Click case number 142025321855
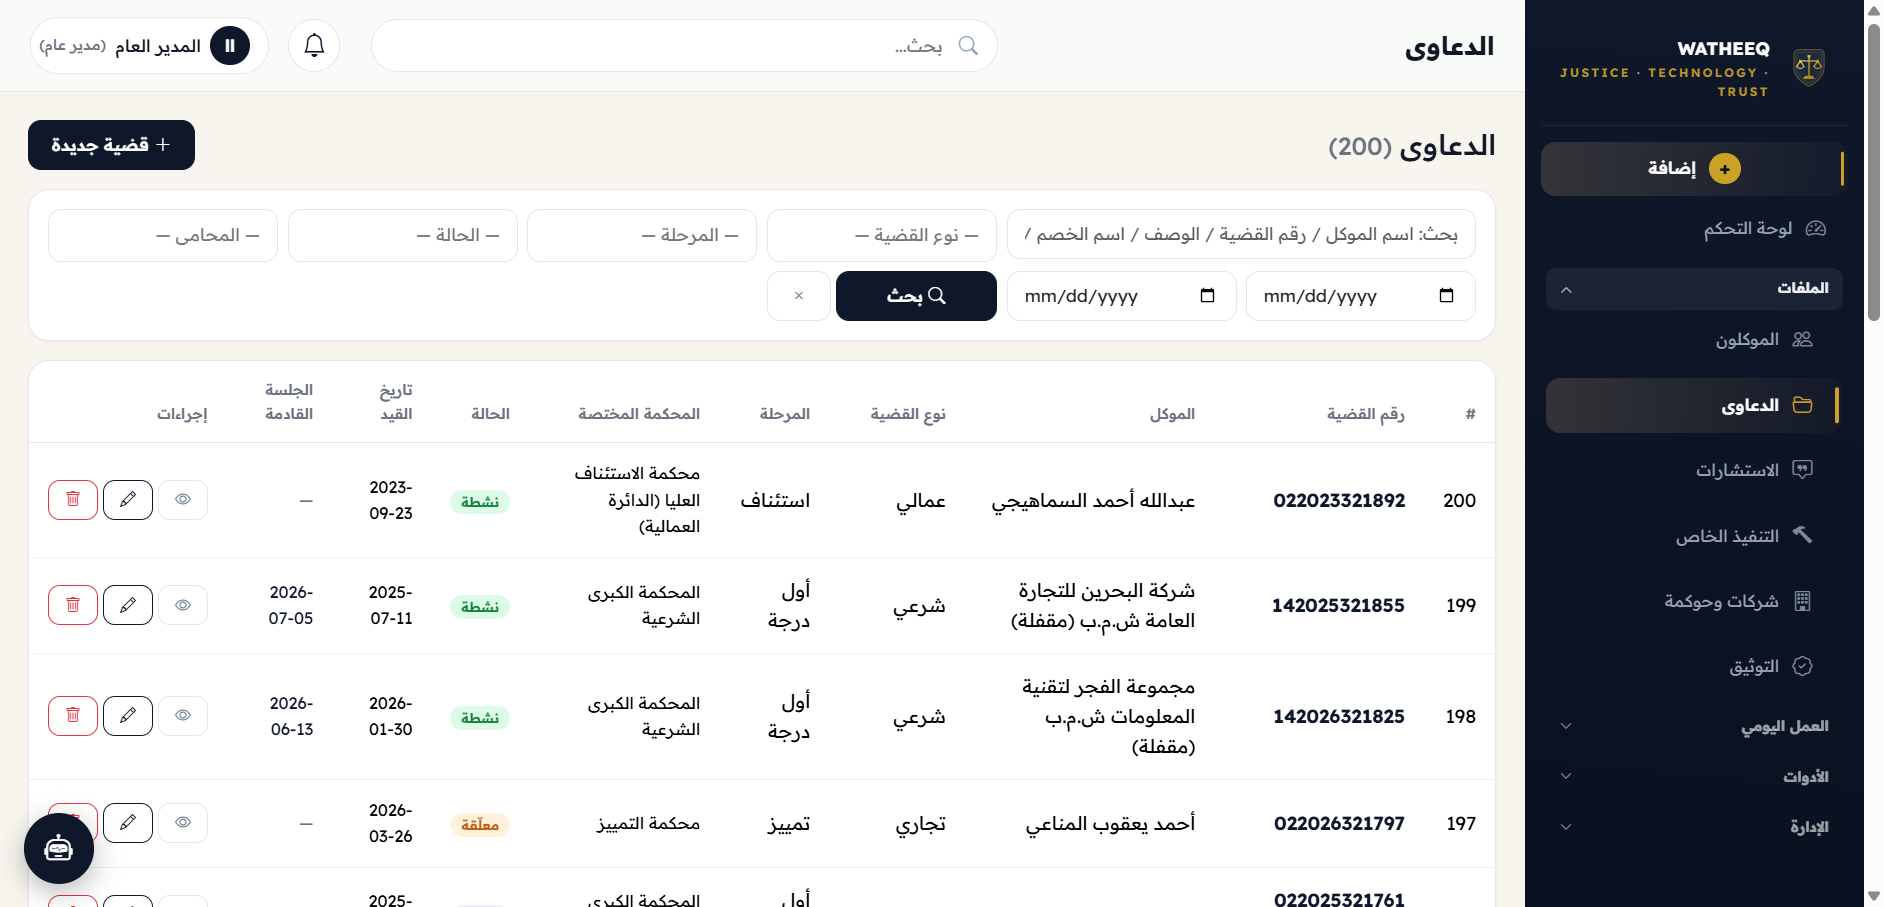The height and width of the screenshot is (907, 1884). (x=1338, y=605)
